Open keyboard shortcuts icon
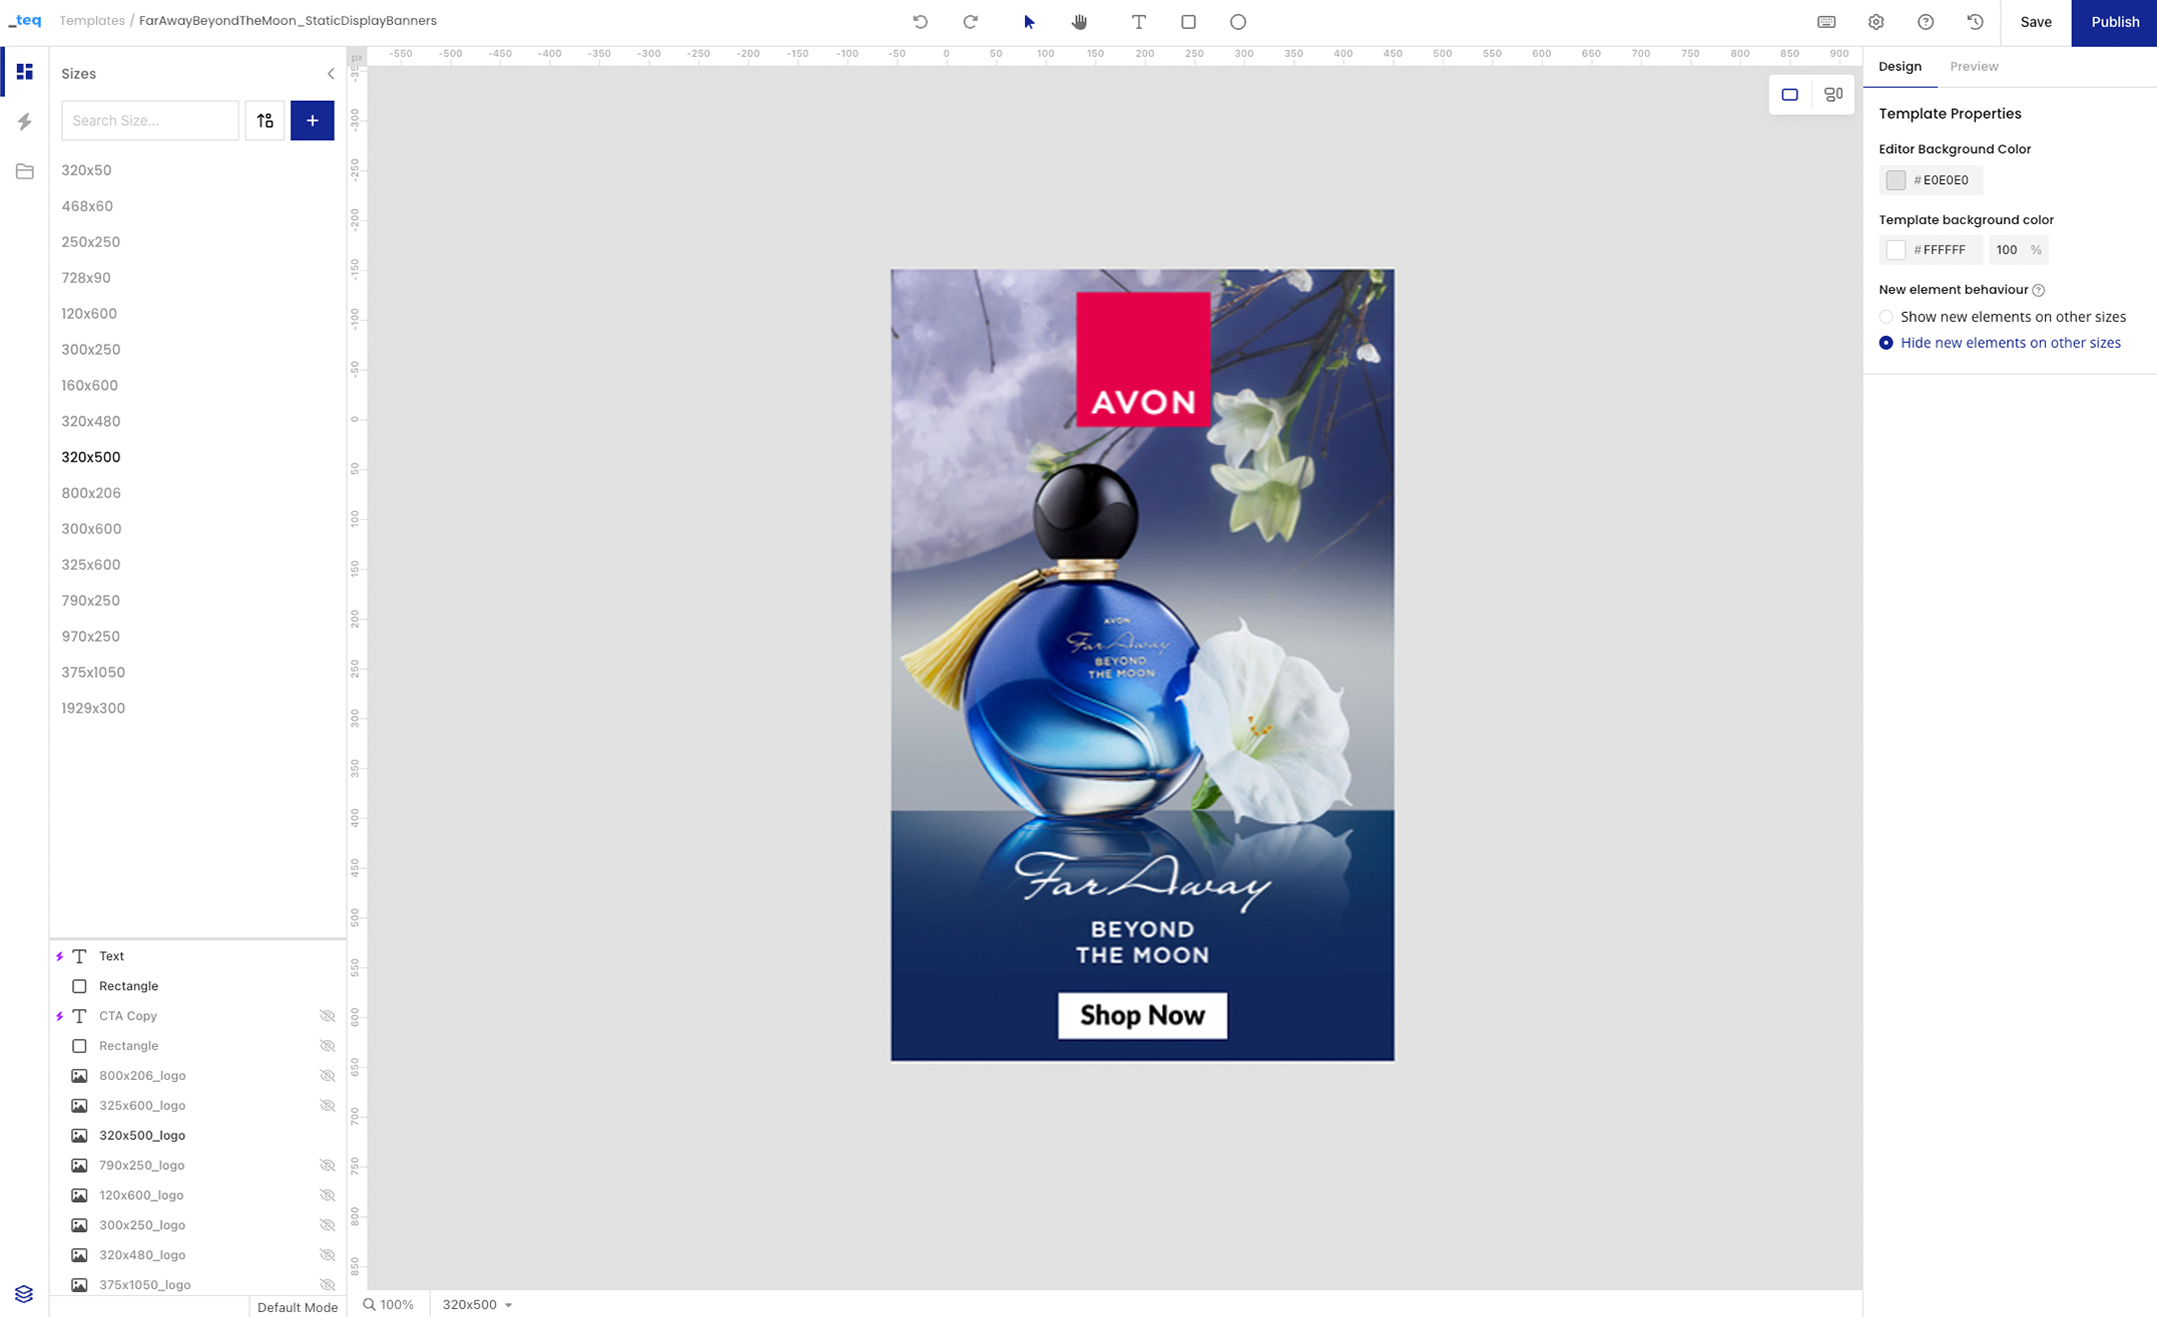The height and width of the screenshot is (1317, 2157). [1826, 22]
